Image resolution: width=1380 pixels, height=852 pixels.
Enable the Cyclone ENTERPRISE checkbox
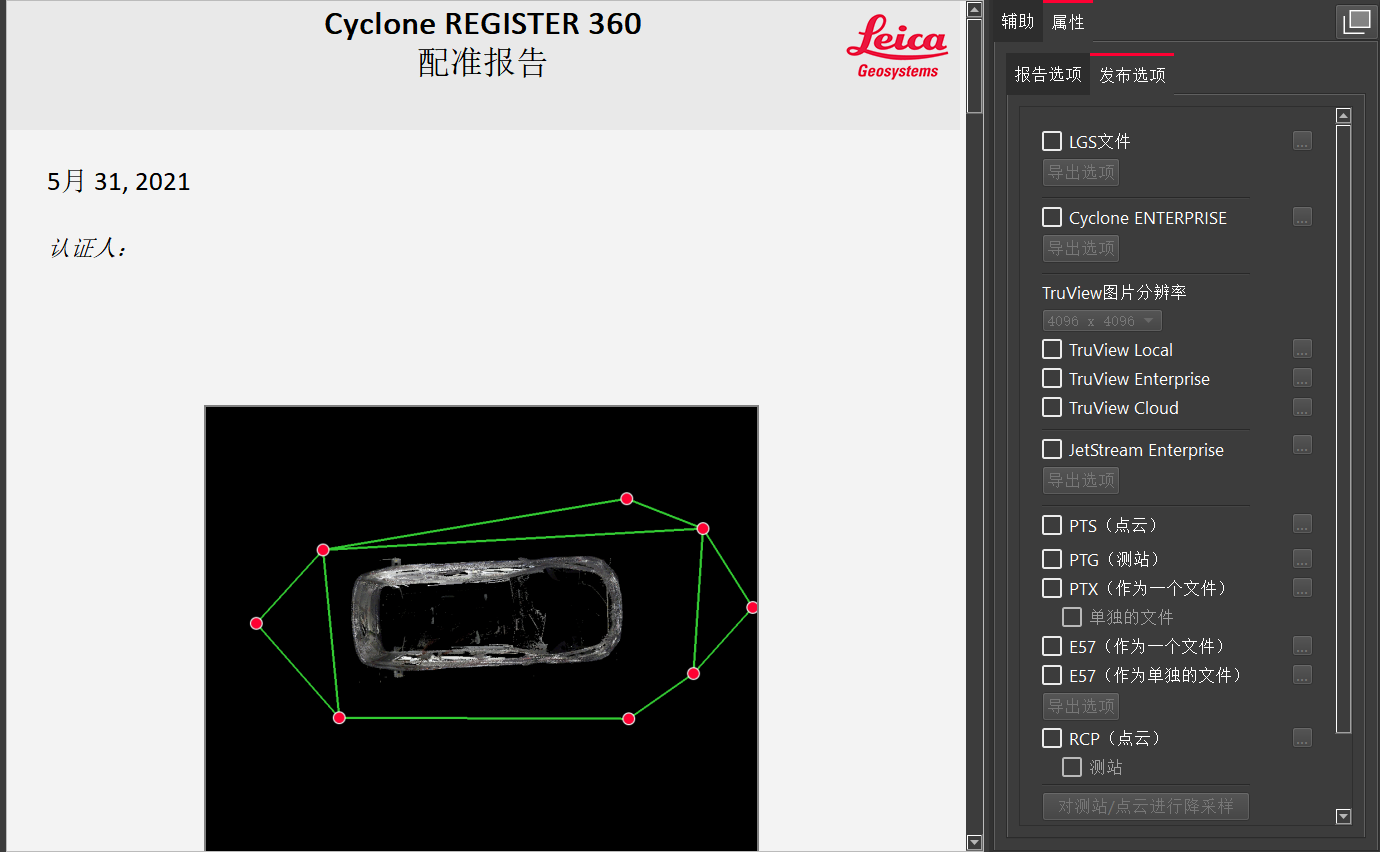(x=1052, y=217)
